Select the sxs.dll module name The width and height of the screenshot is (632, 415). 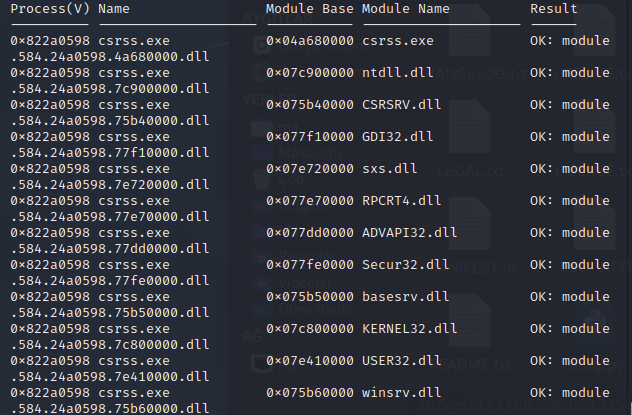coord(389,169)
